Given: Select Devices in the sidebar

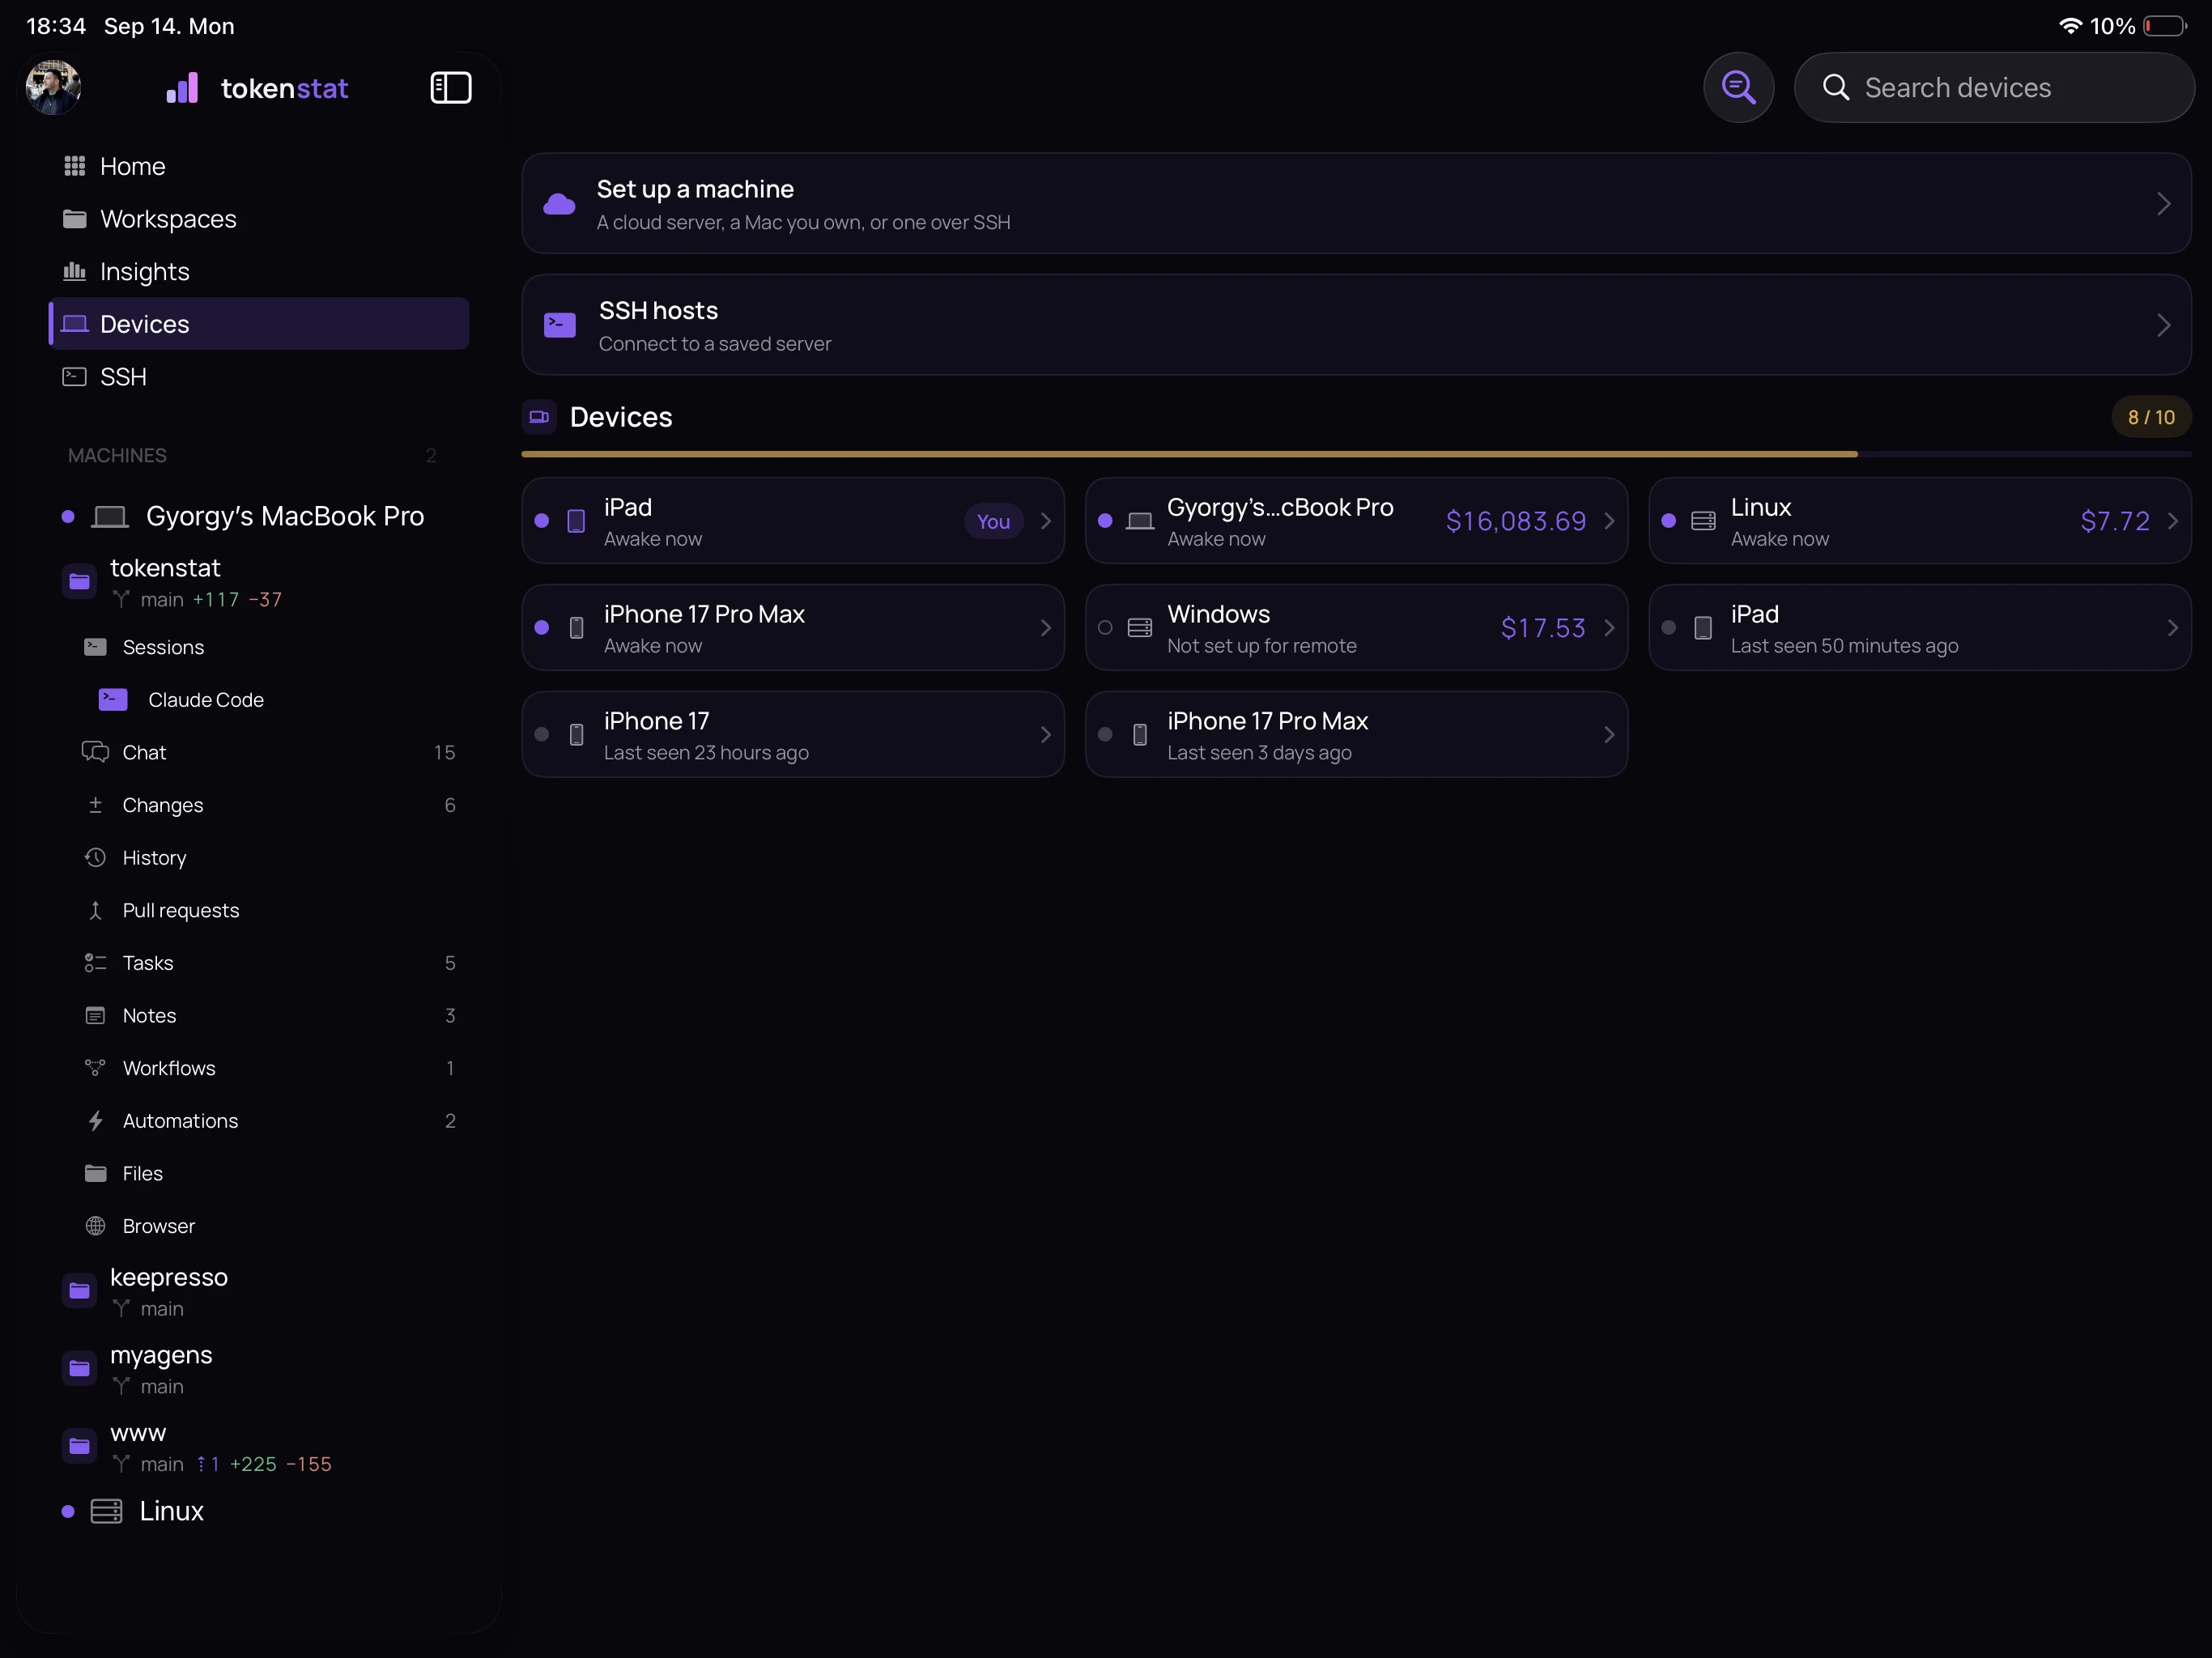Looking at the screenshot, I should click(258, 324).
